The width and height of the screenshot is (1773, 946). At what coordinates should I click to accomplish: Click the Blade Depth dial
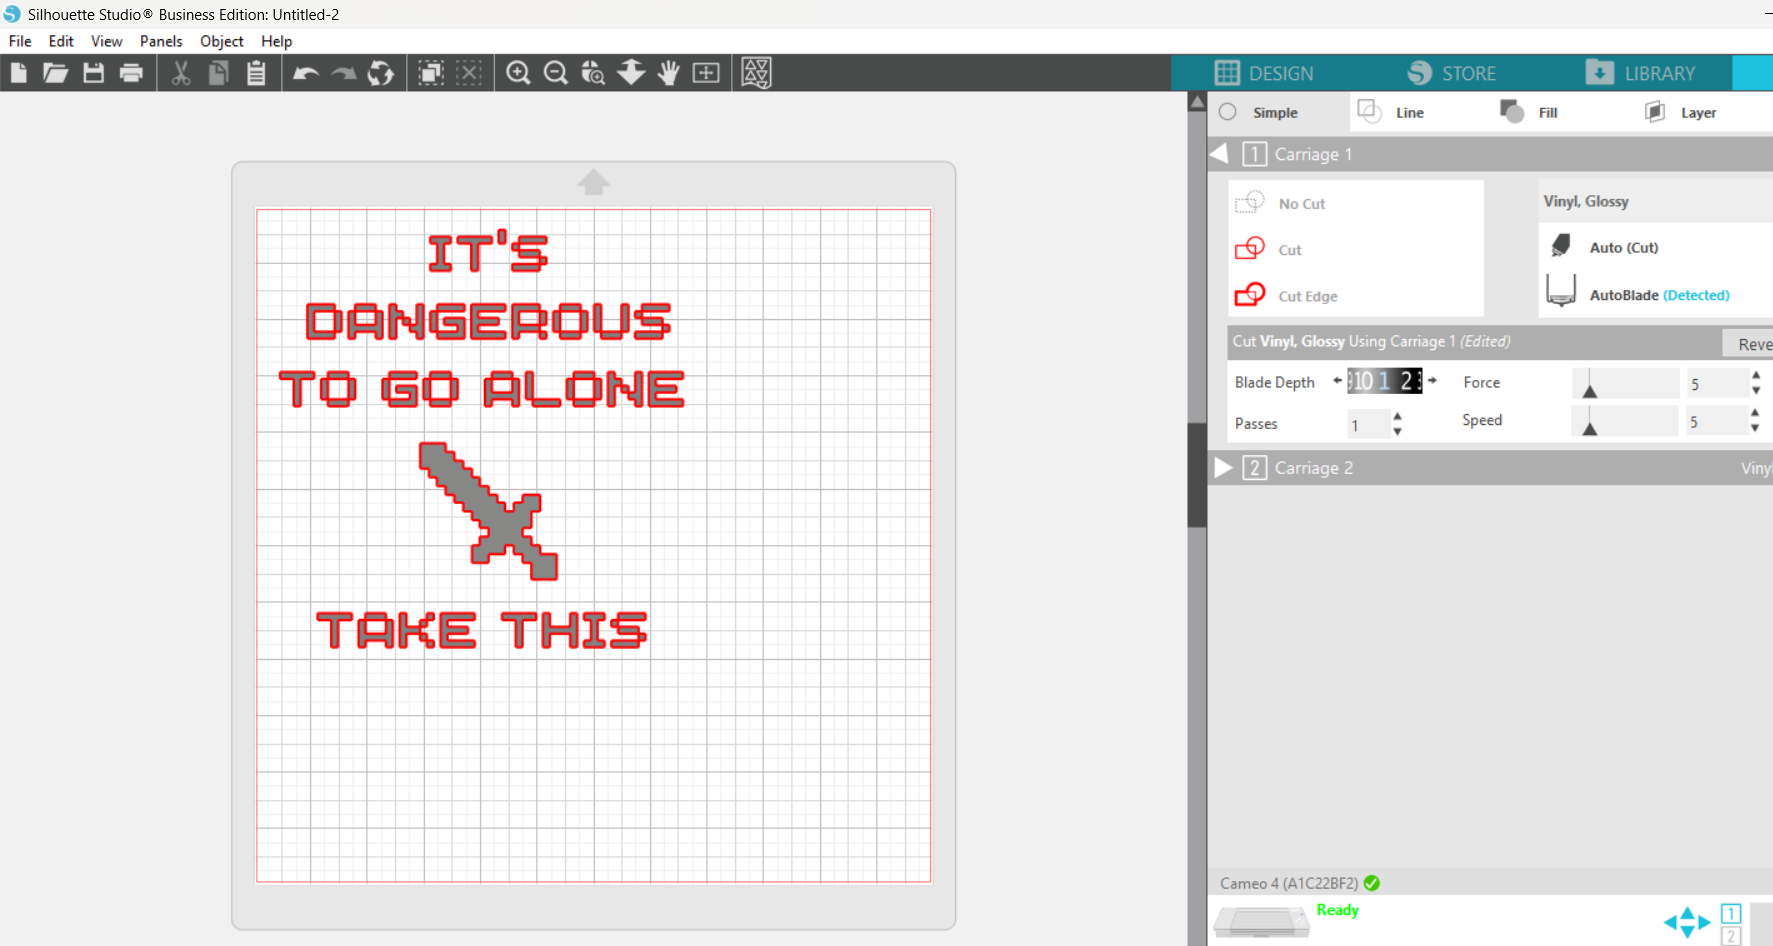click(1385, 380)
